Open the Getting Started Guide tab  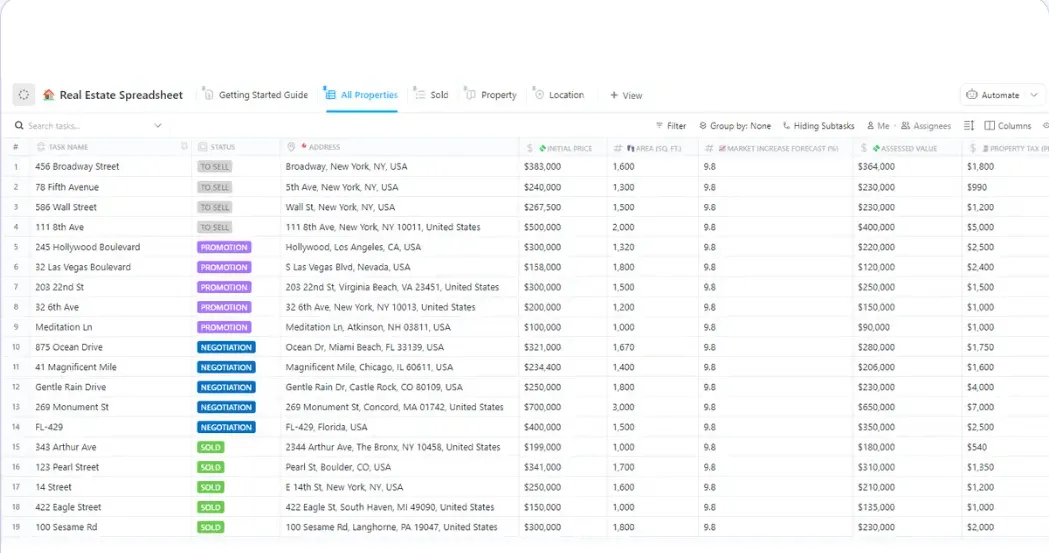256,95
